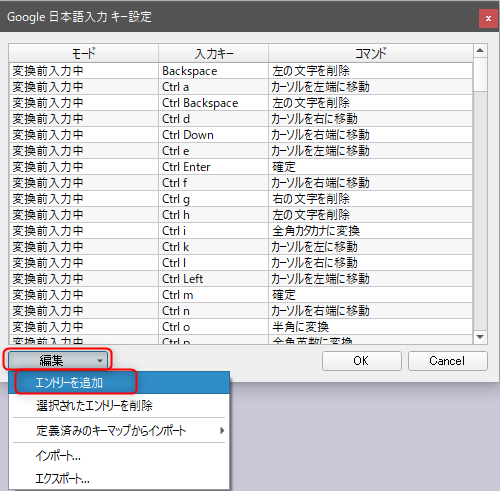The height and width of the screenshot is (491, 500).
Task: Select the Ctrl n key cell
Action: click(x=214, y=311)
